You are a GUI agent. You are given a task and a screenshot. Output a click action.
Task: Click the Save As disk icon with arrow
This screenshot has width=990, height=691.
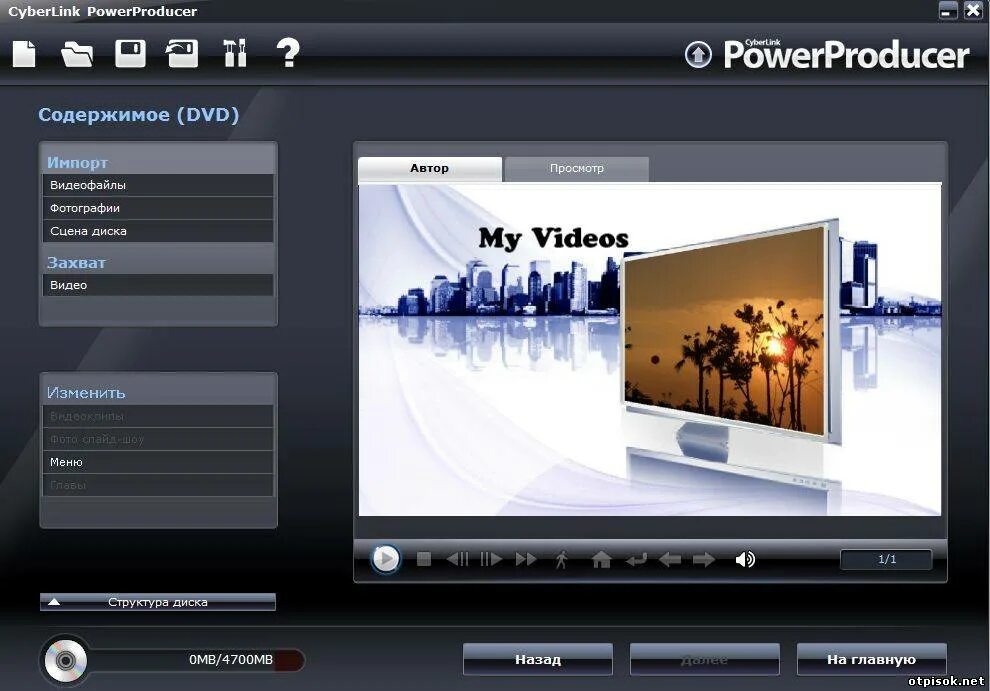pyautogui.click(x=182, y=53)
